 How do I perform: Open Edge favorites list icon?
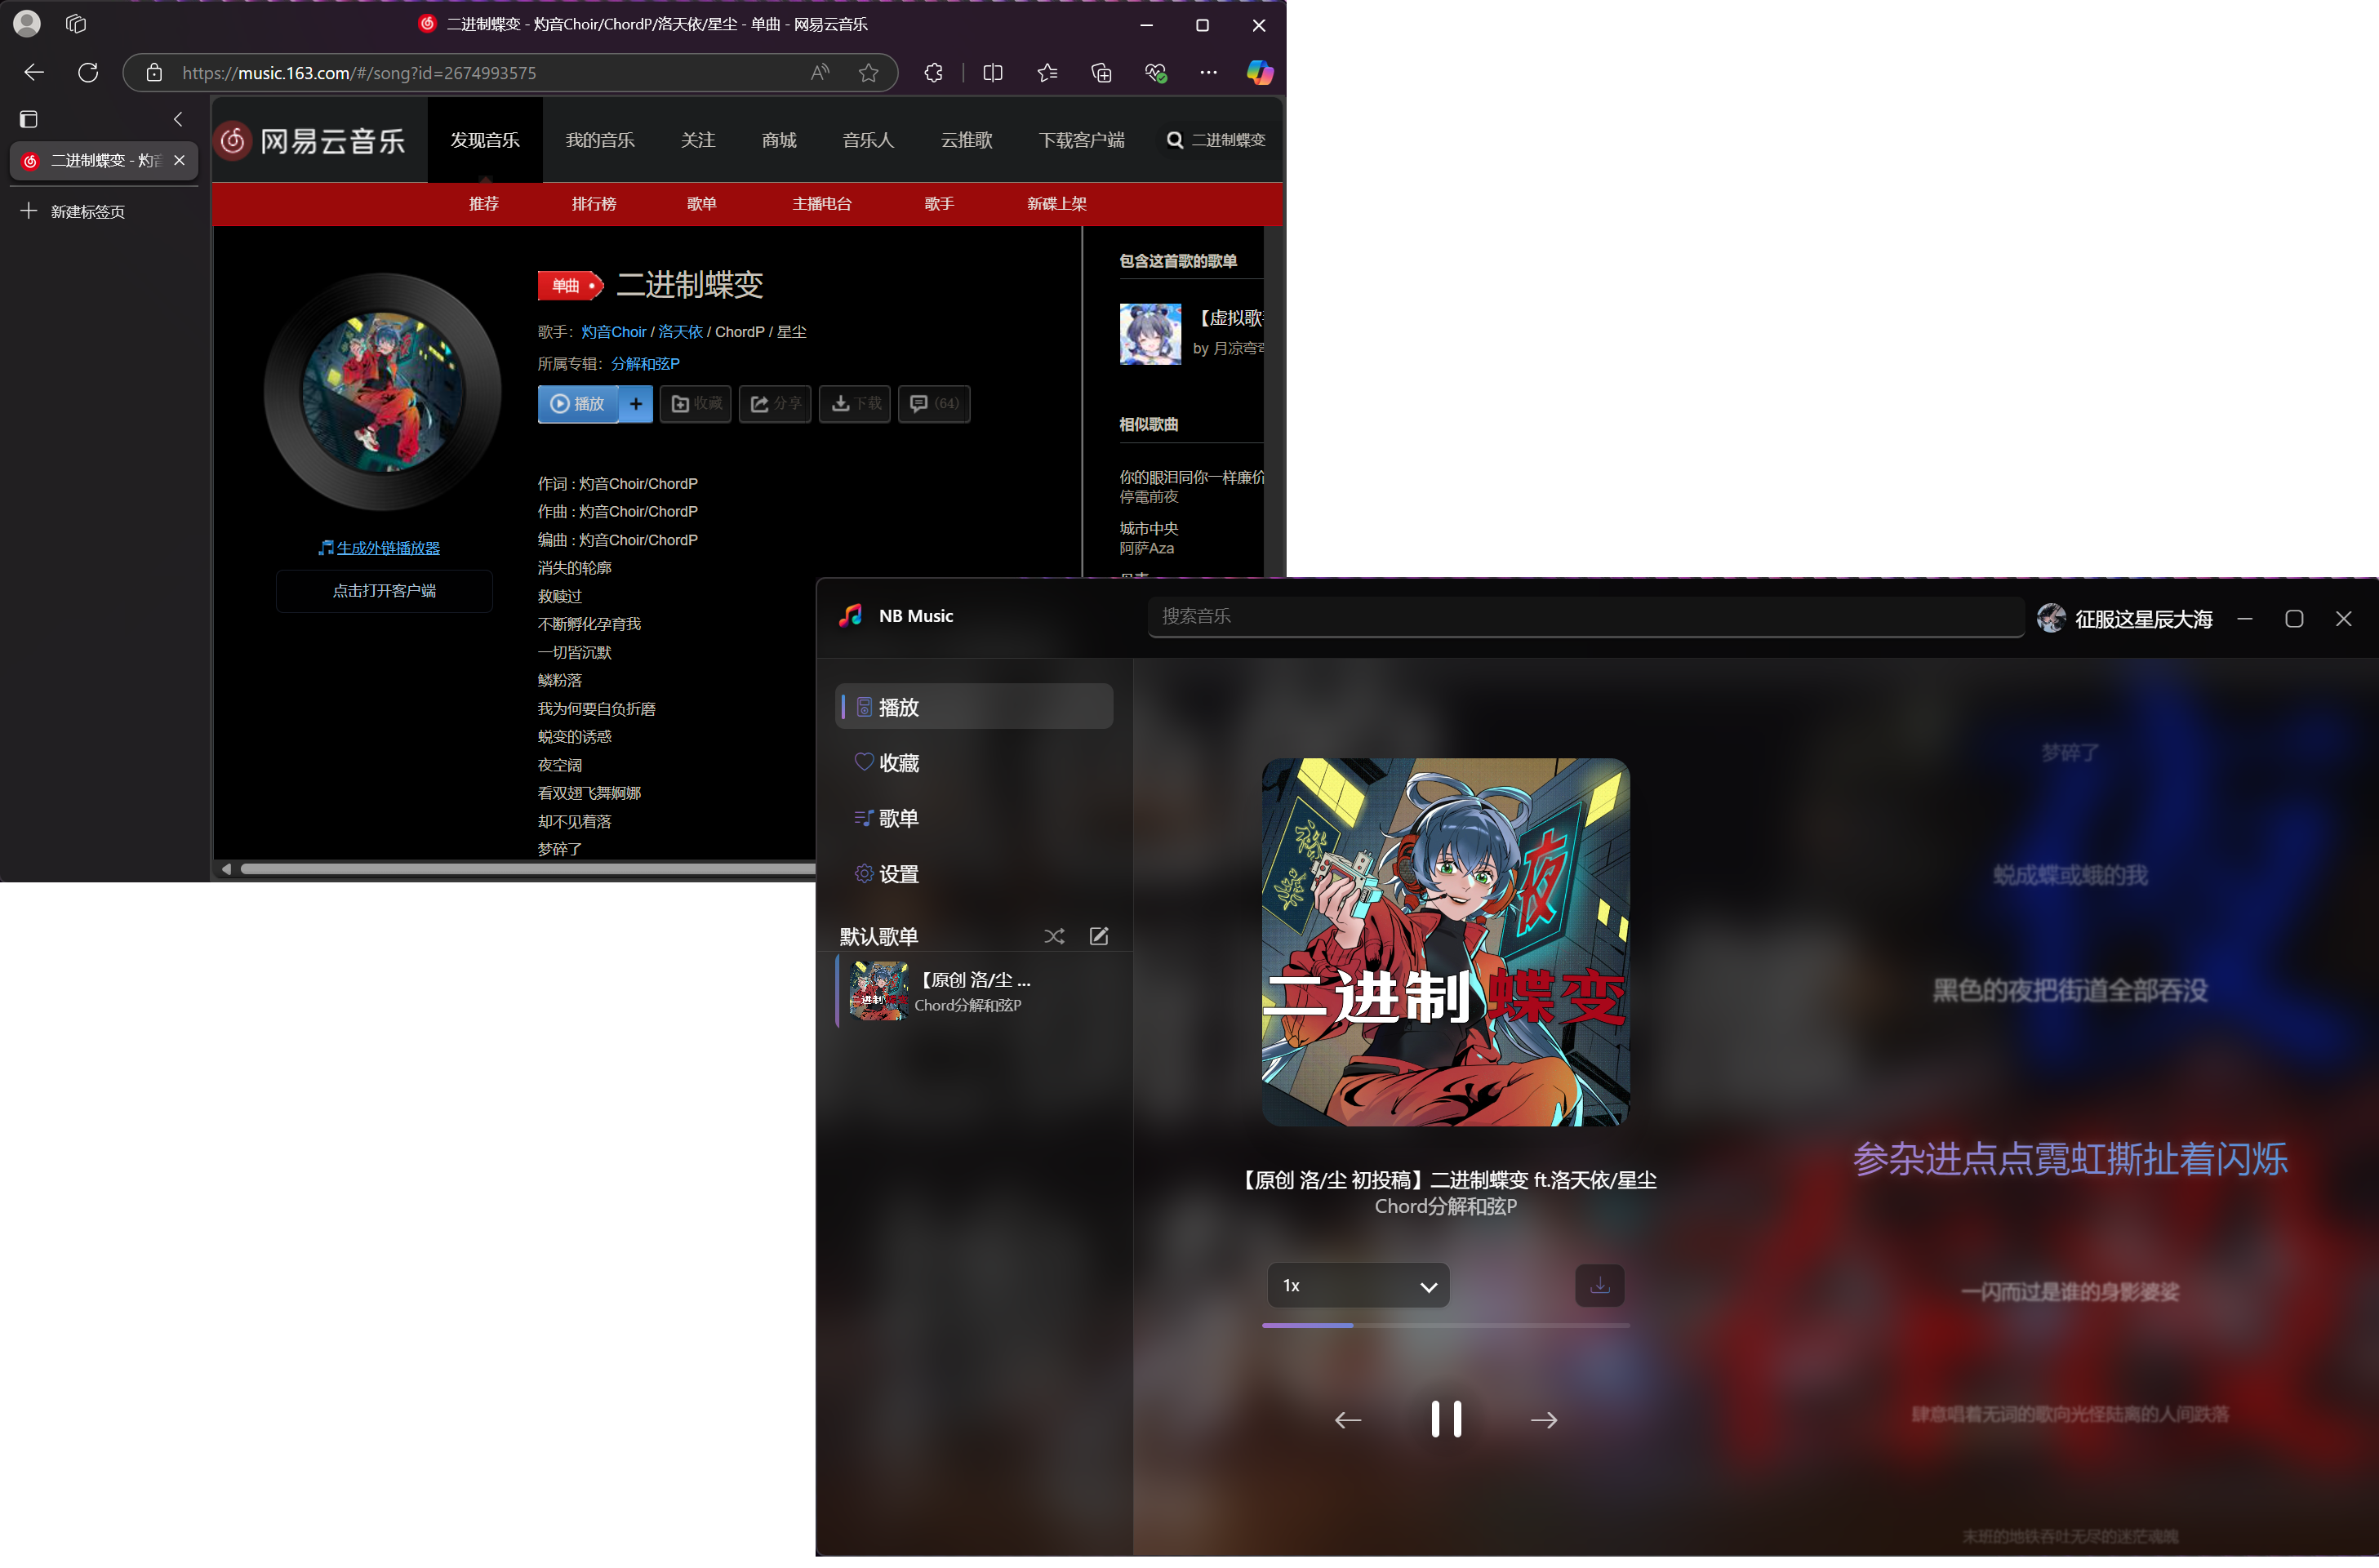pyautogui.click(x=1047, y=72)
